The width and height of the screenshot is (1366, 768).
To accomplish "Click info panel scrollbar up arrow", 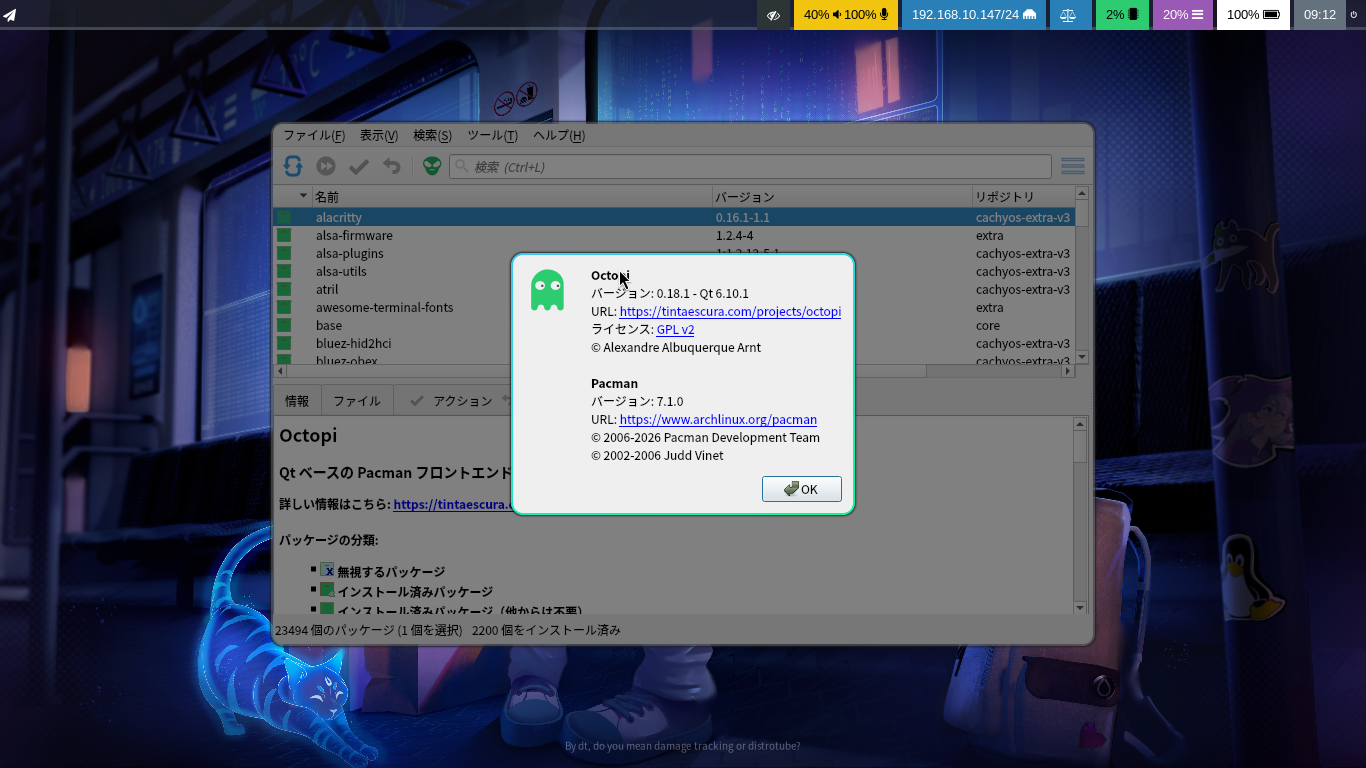I will click(1080, 424).
